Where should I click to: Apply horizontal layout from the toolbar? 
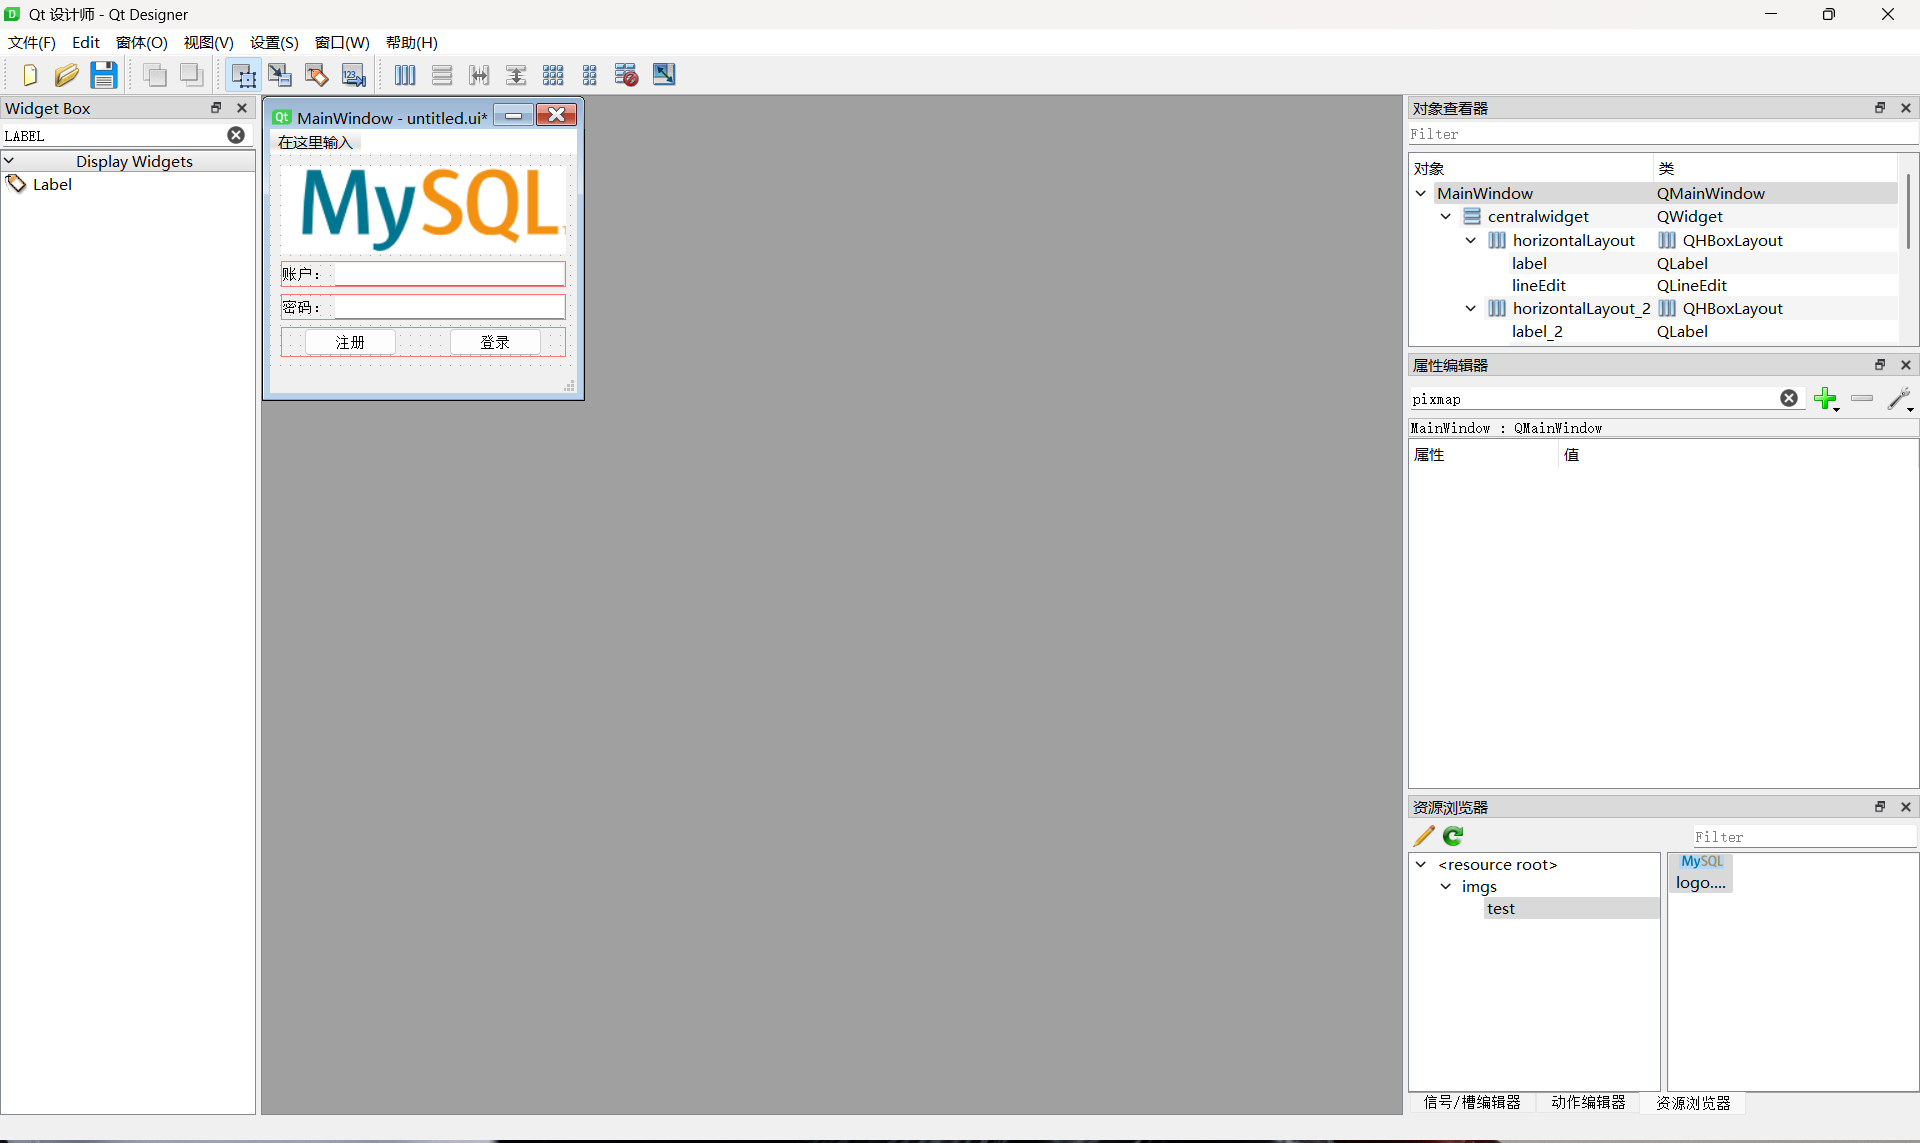(405, 75)
